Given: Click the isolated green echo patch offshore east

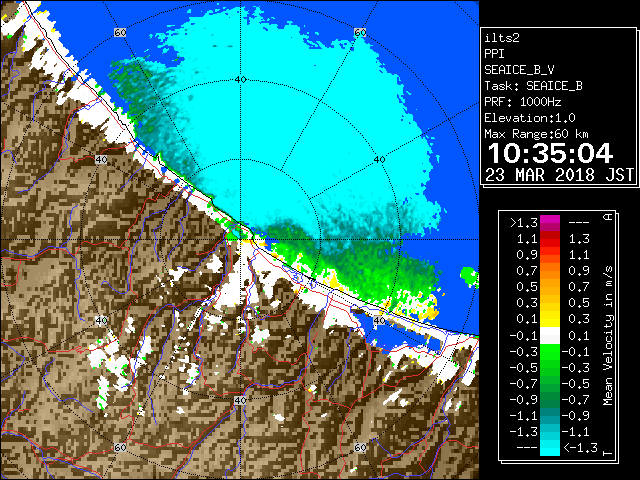Looking at the screenshot, I should [x=469, y=276].
